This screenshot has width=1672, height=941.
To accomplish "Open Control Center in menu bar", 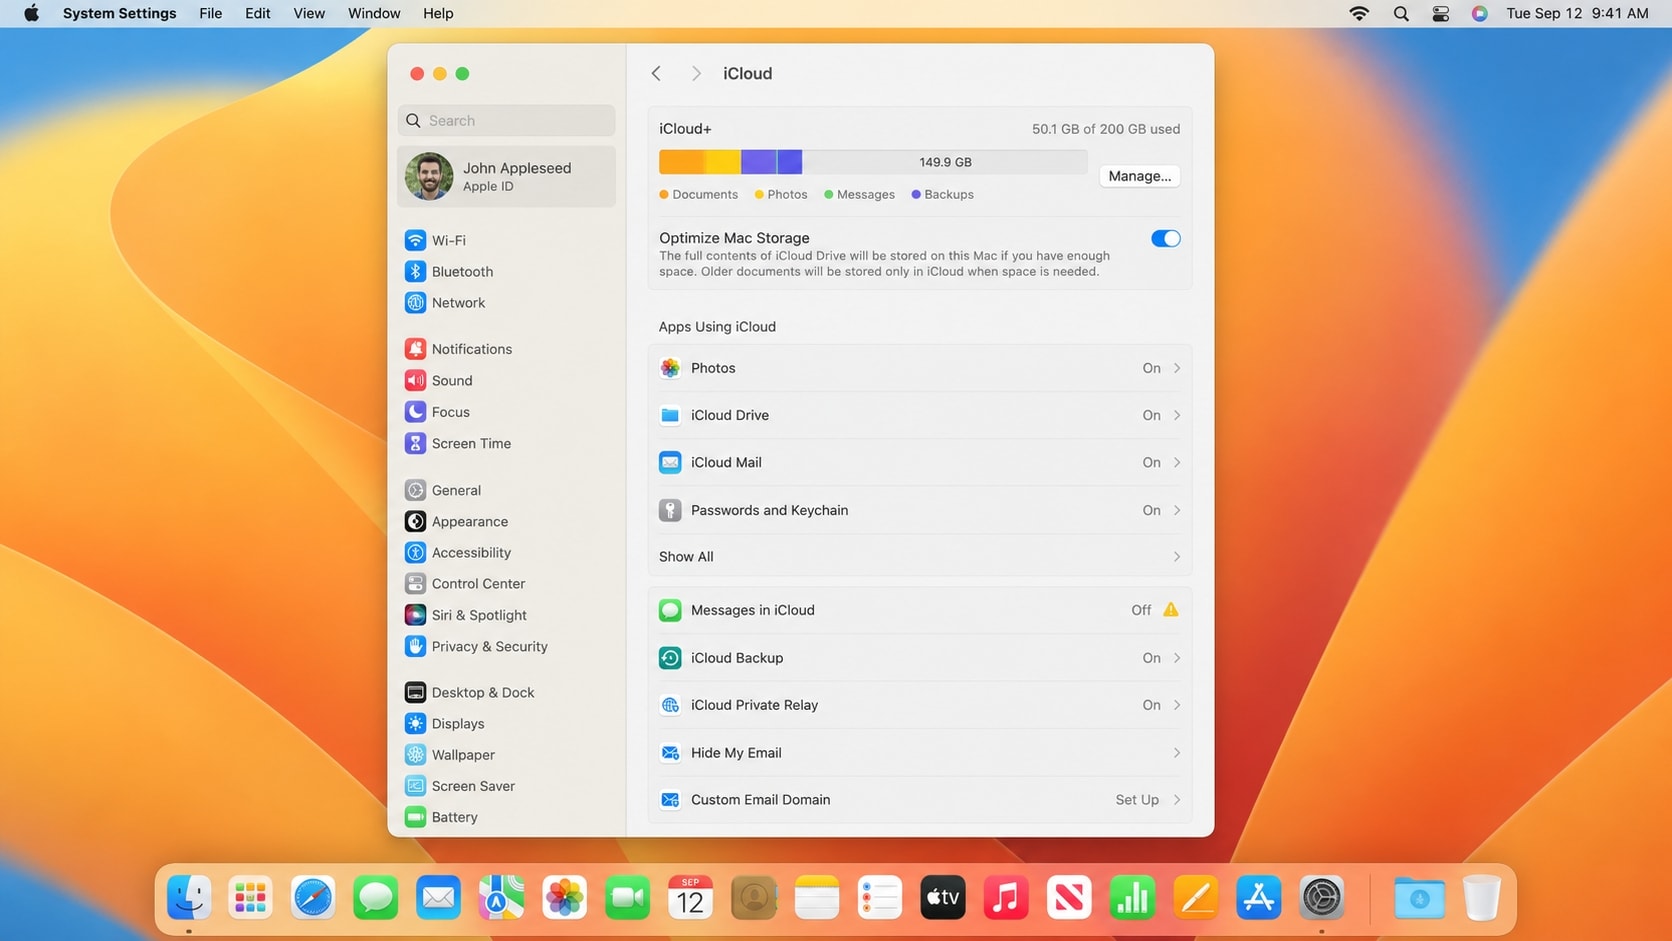I will click(1440, 14).
